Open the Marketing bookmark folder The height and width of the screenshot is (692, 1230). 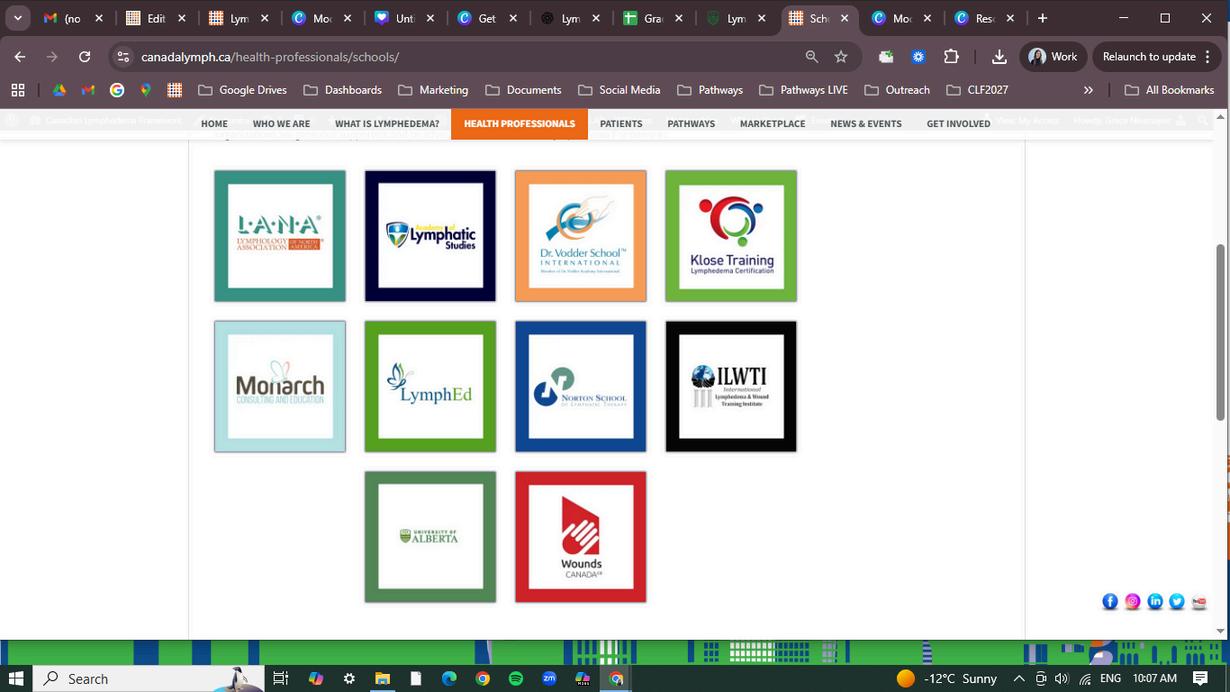433,90
